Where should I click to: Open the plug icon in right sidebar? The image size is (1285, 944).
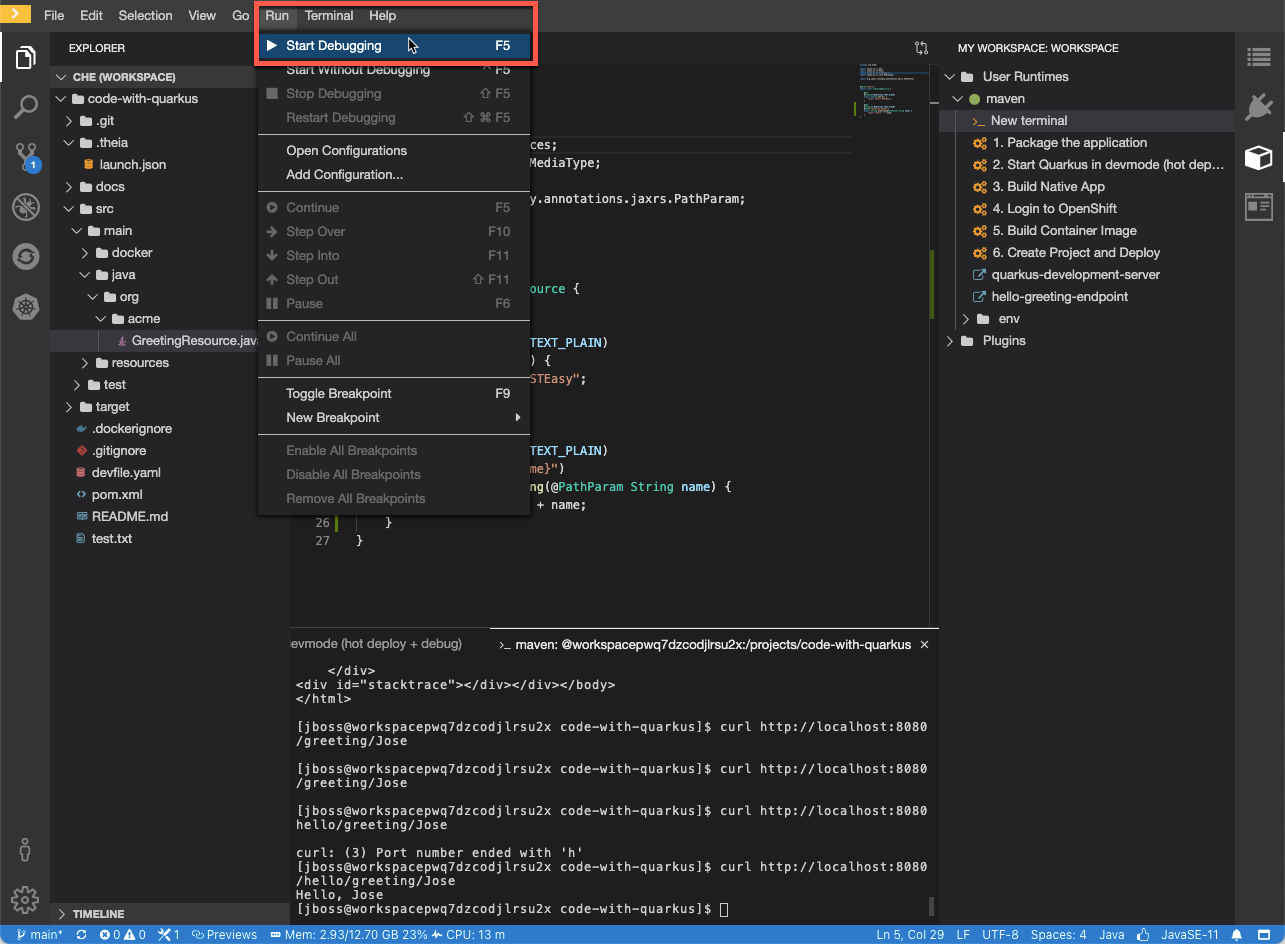click(x=1259, y=107)
